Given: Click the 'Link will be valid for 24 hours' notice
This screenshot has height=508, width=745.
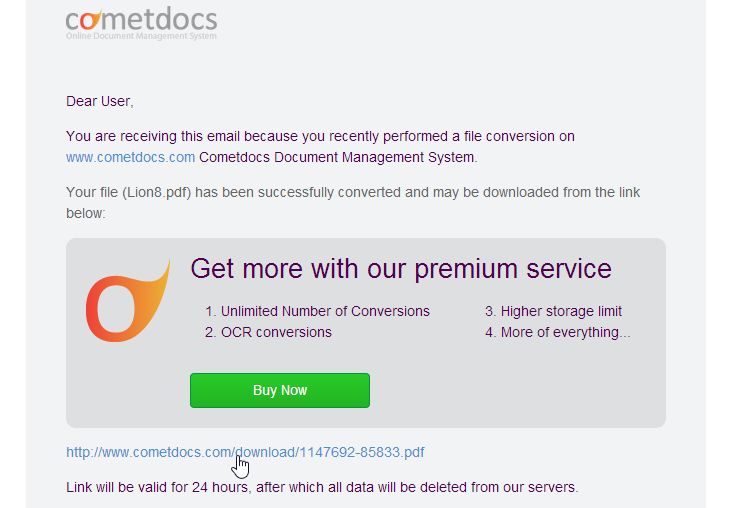Looking at the screenshot, I should [x=322, y=487].
